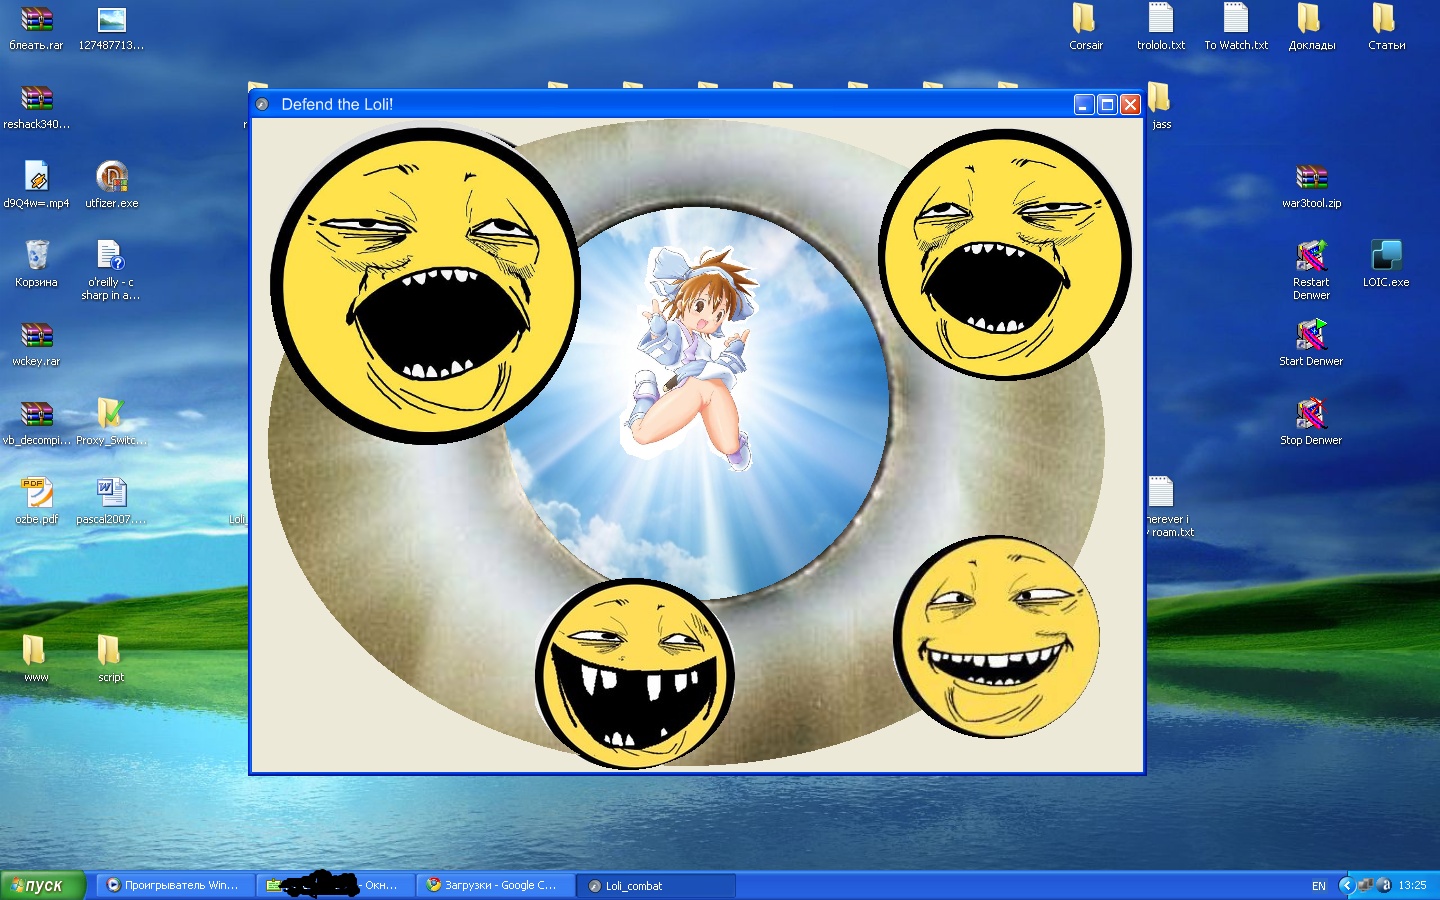Select the Stop Denwer shortcut
The image size is (1440, 900).
(x=1311, y=423)
